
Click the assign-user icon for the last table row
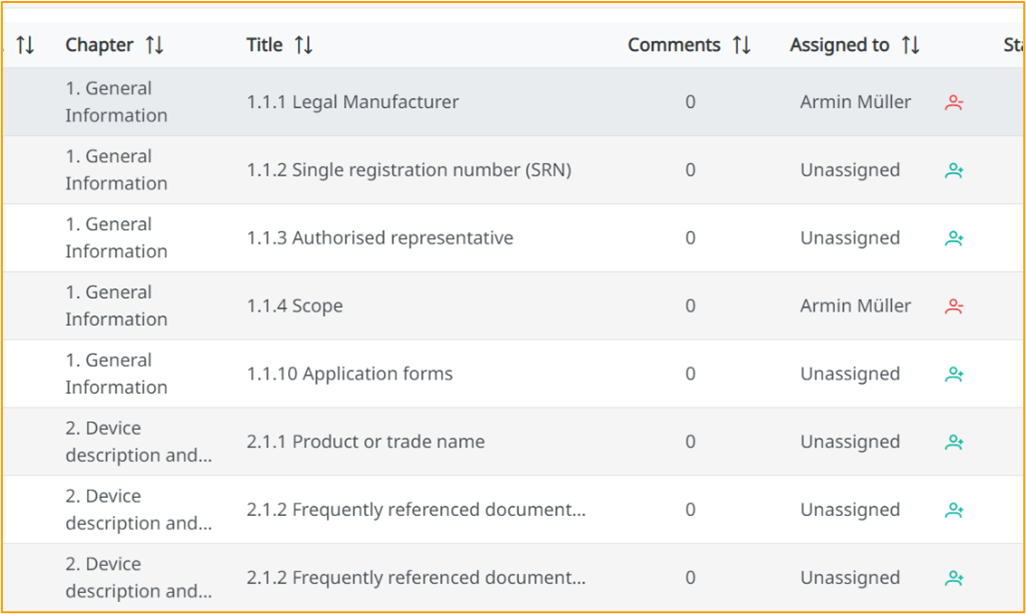point(954,577)
